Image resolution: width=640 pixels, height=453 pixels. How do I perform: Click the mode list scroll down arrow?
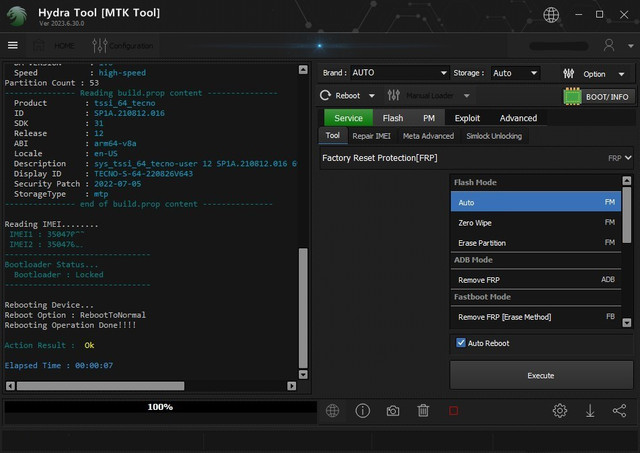(x=627, y=322)
